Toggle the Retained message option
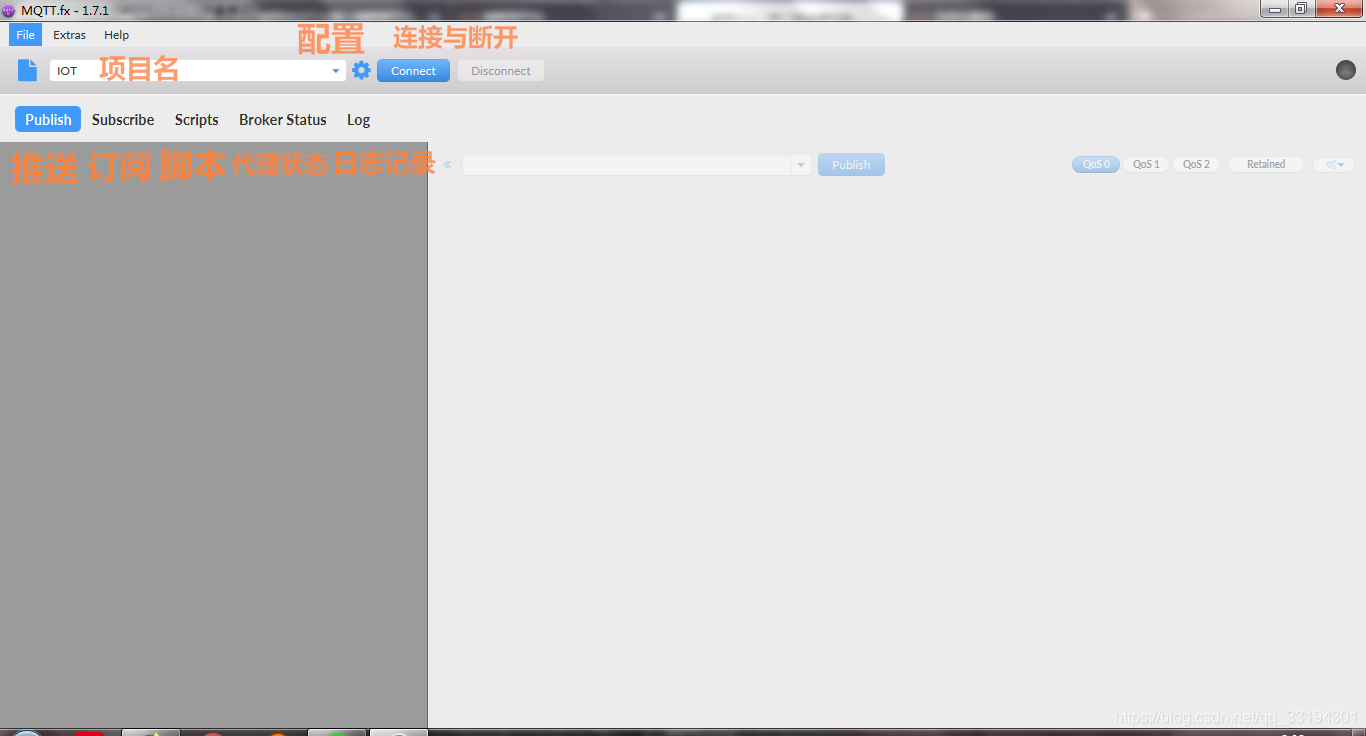The width and height of the screenshot is (1366, 736). pos(1266,165)
